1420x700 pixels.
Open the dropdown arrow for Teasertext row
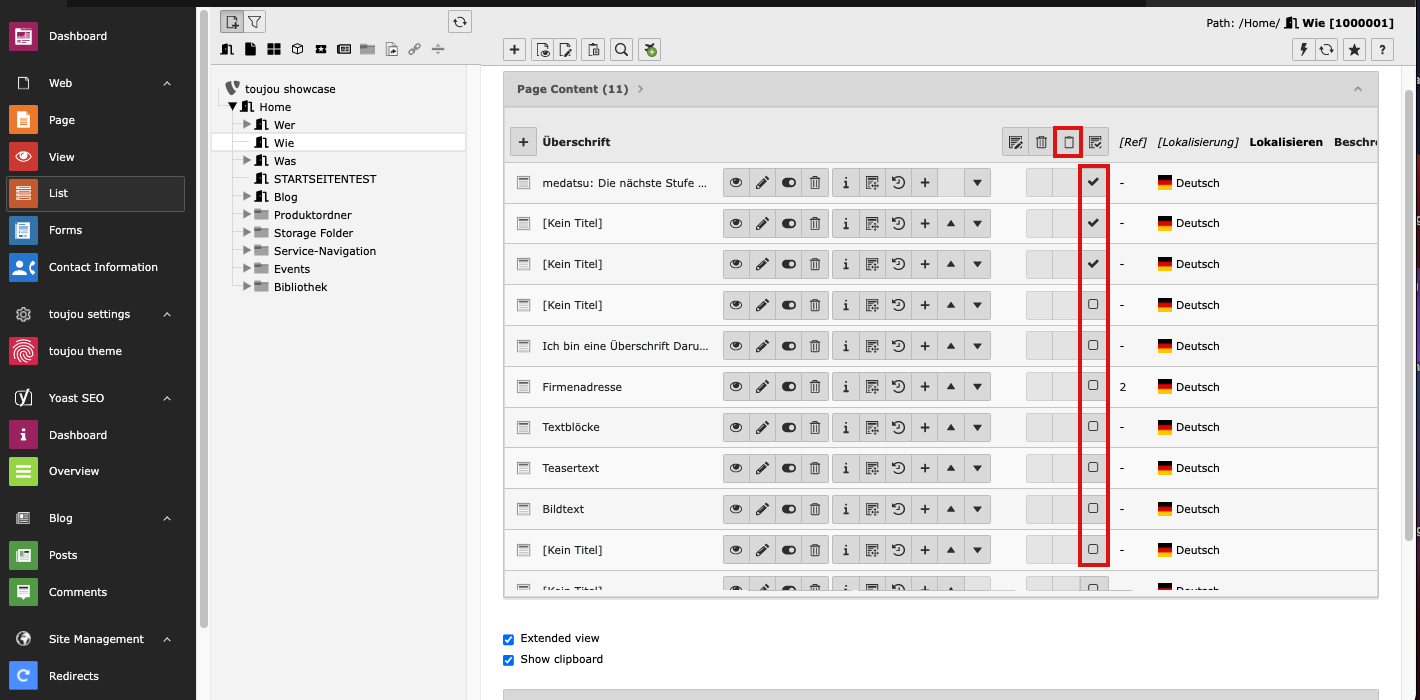click(x=977, y=468)
